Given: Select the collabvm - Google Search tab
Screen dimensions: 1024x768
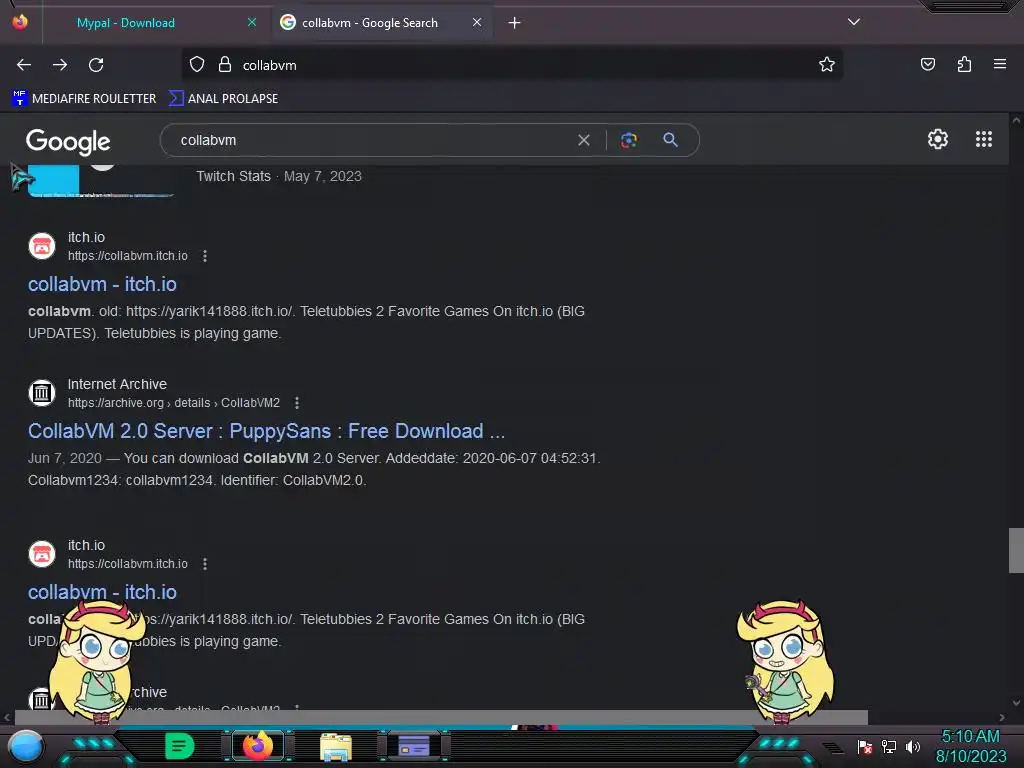Looking at the screenshot, I should click(382, 23).
